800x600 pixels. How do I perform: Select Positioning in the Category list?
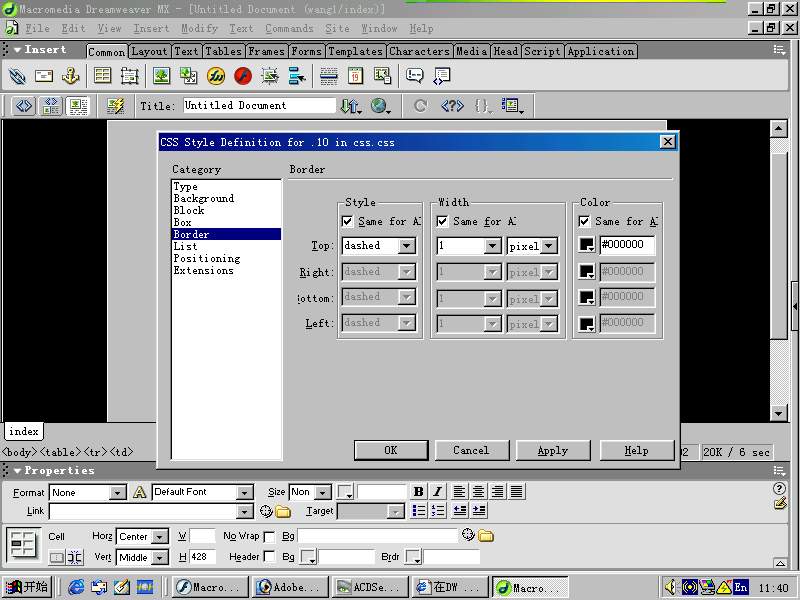pos(206,259)
